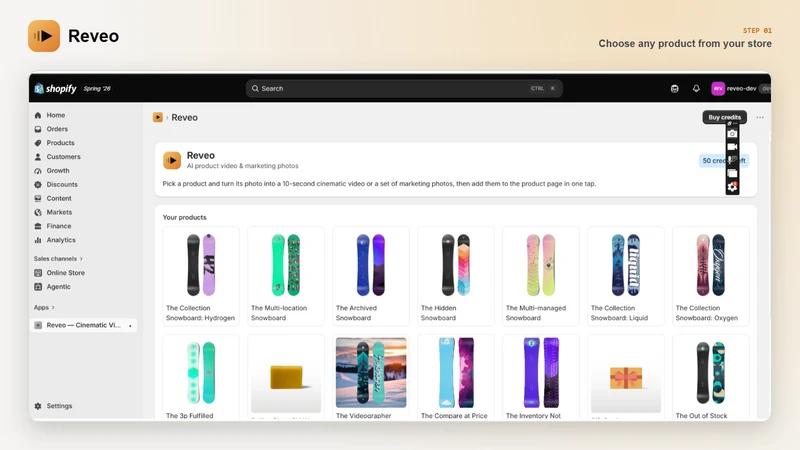
Task: Open the Home page from the sidebar
Action: click(56, 115)
